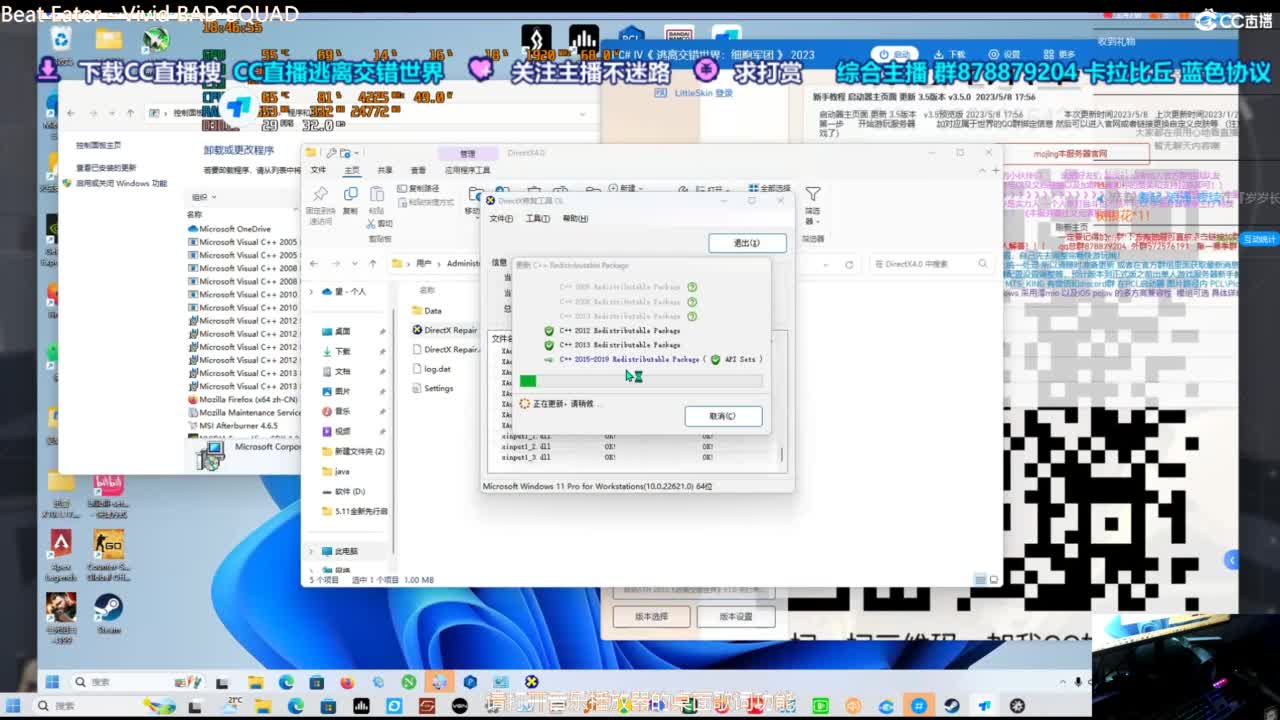The height and width of the screenshot is (720, 1280).
Task: Click the File Explorer refresh icon
Action: (x=849, y=264)
